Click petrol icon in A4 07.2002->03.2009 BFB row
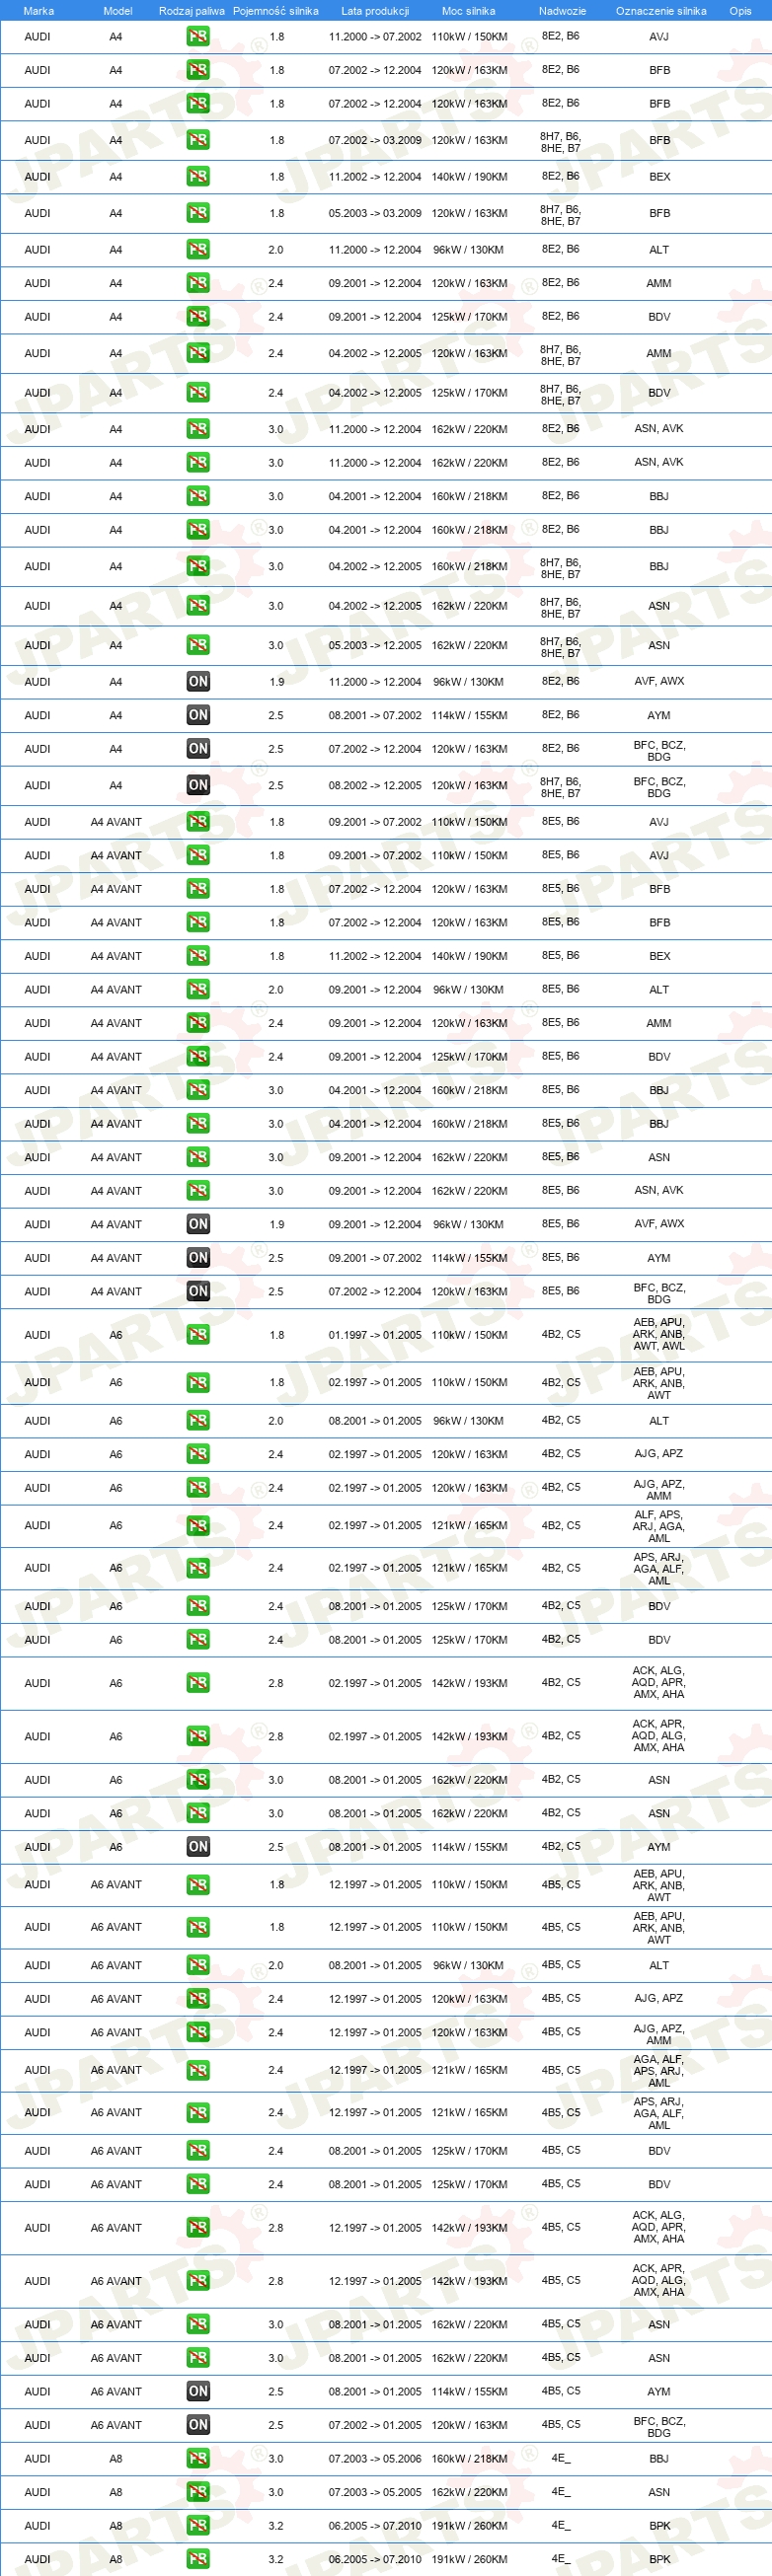Screen dimensions: 772x2576 point(198,140)
